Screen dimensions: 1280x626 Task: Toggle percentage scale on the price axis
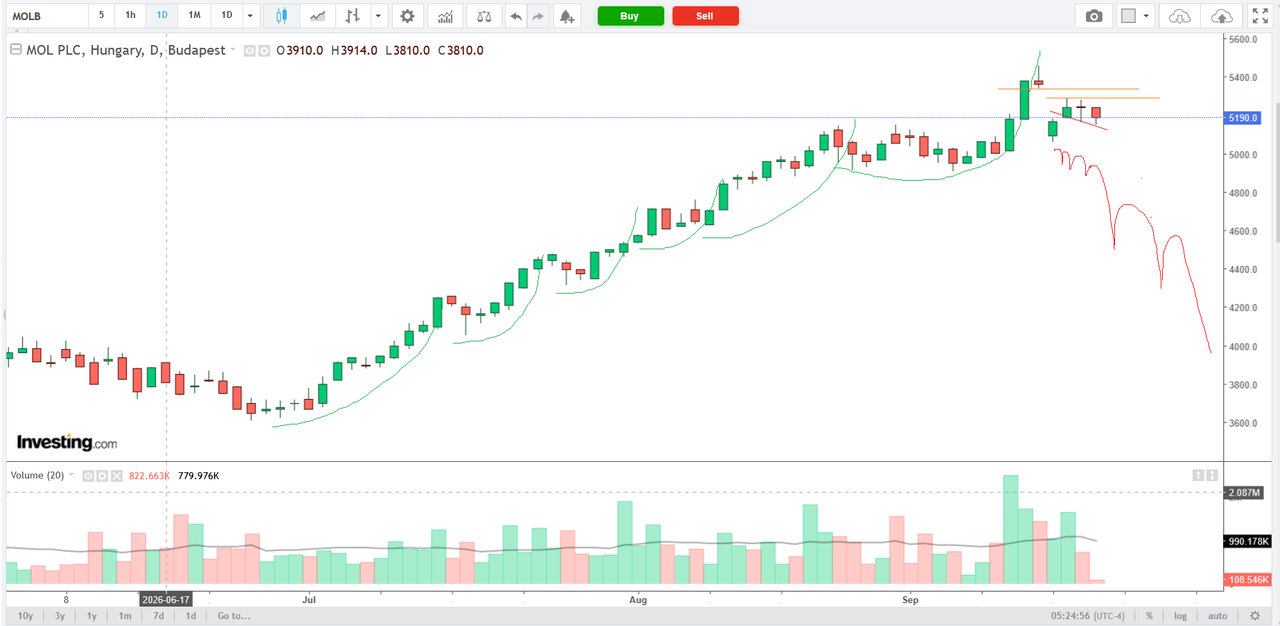[x=1149, y=616]
